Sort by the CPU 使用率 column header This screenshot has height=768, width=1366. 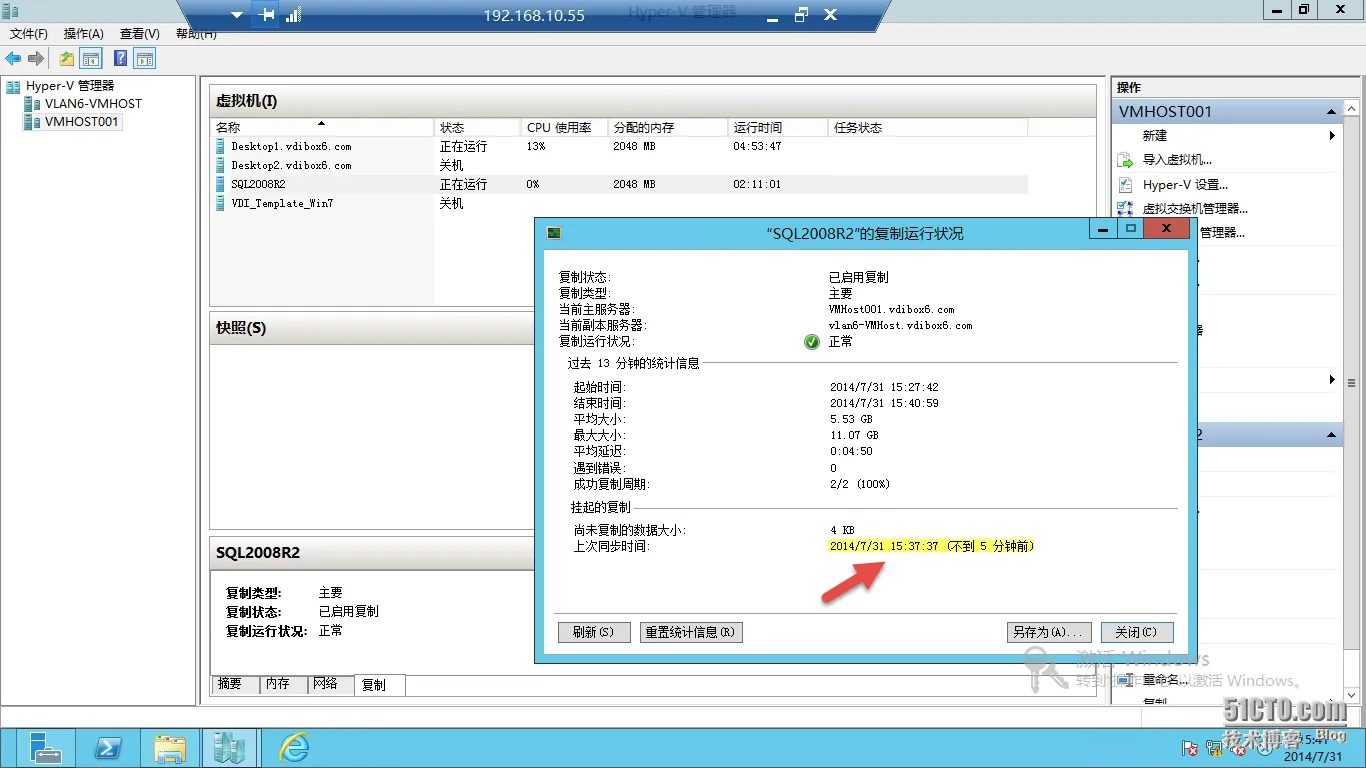point(564,128)
